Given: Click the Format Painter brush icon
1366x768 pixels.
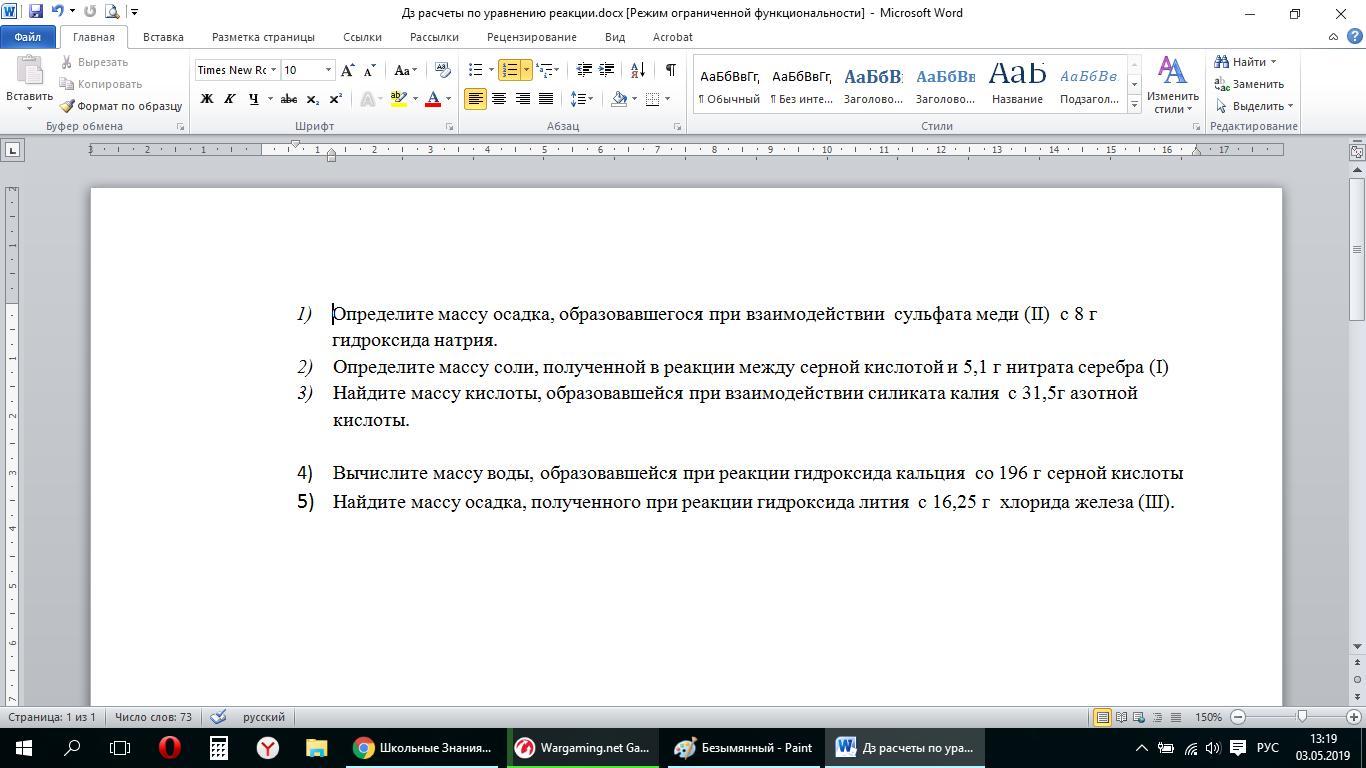Looking at the screenshot, I should [67, 106].
